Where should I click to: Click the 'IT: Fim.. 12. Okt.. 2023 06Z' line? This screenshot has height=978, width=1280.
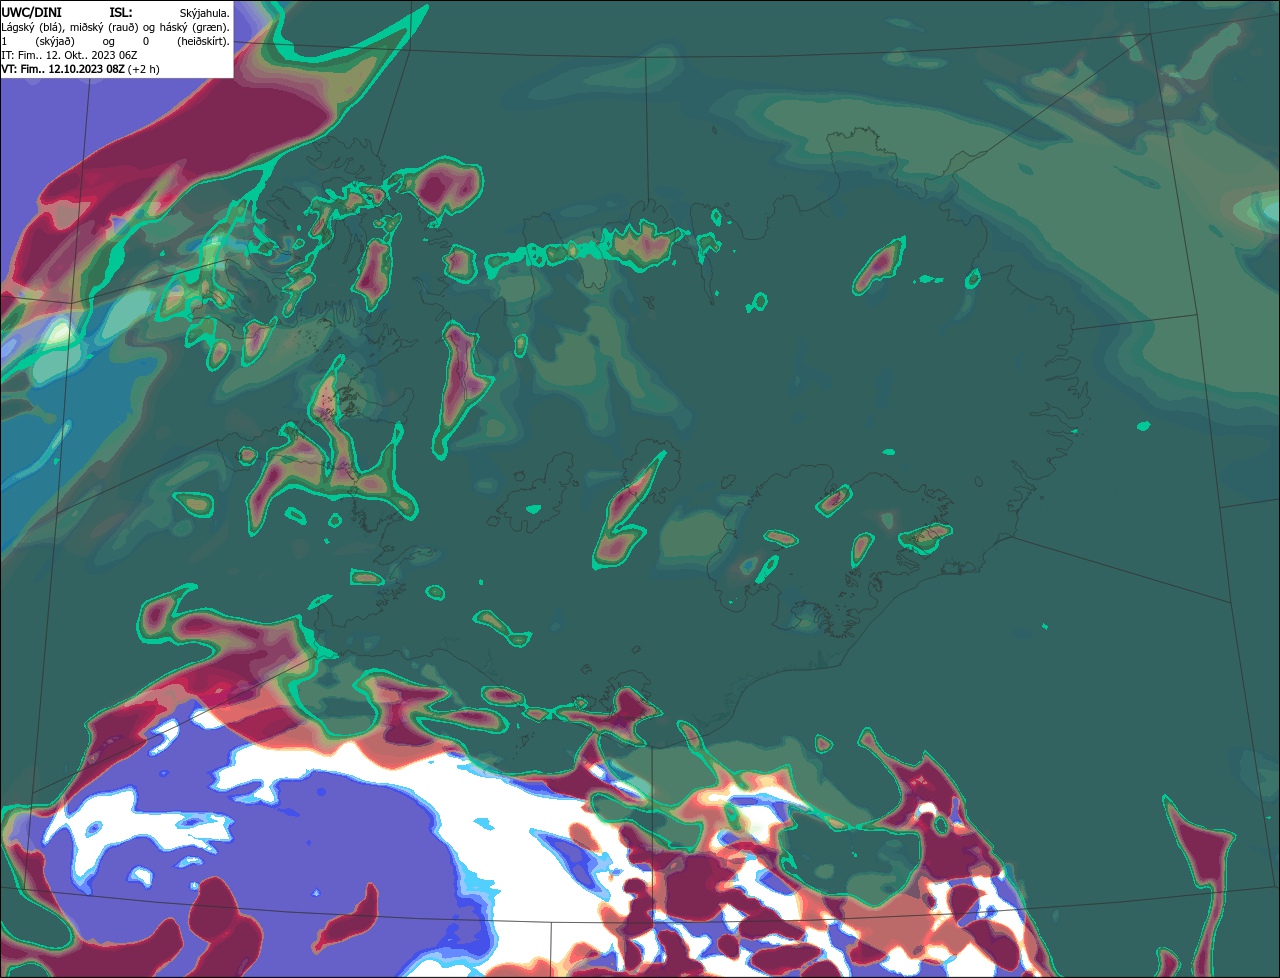(x=69, y=55)
